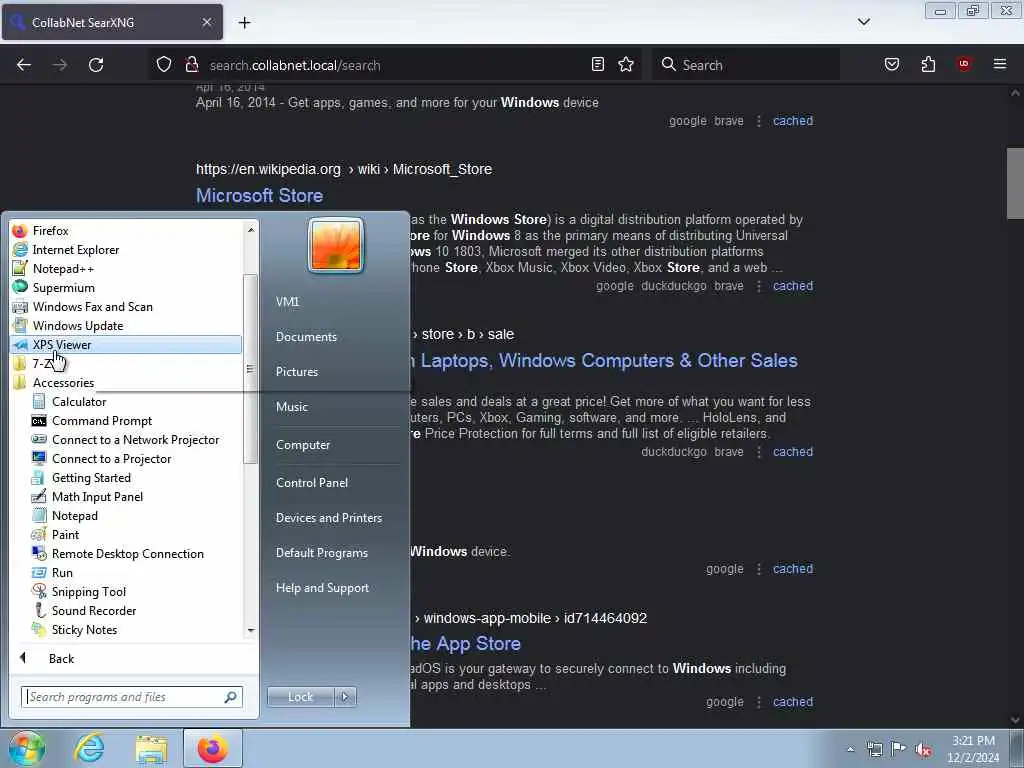The height and width of the screenshot is (768, 1024).
Task: Open Control Panel
Action: pyautogui.click(x=312, y=483)
